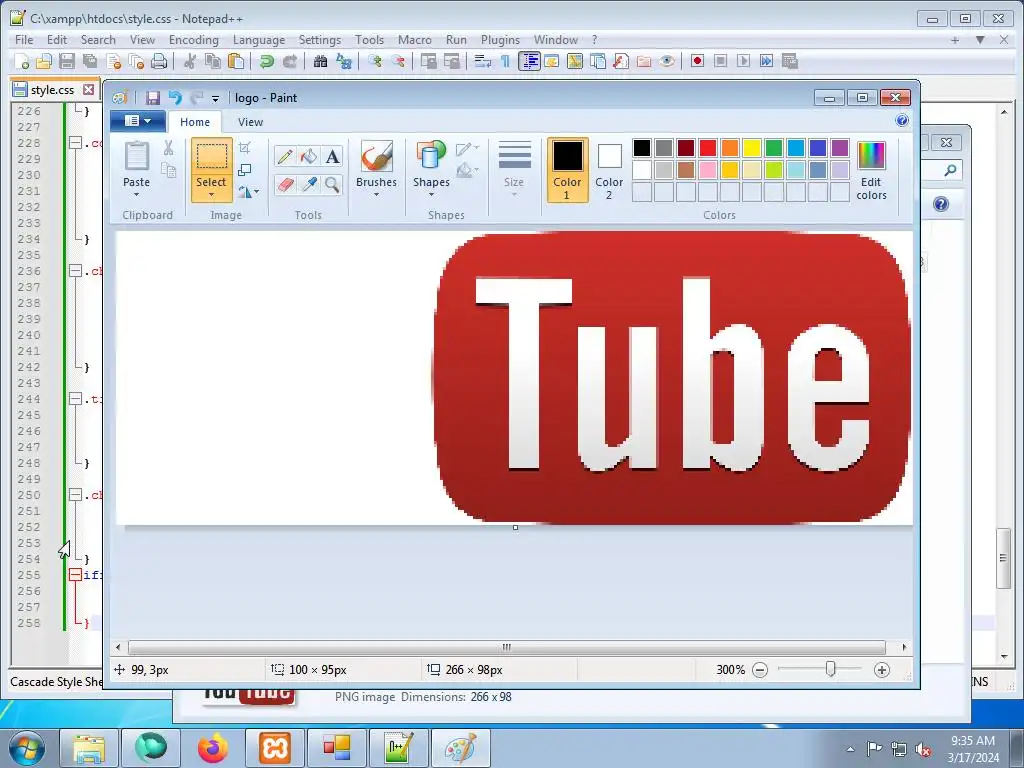This screenshot has height=768, width=1024.
Task: Open the Select tool dropdown arrow
Action: point(211,195)
